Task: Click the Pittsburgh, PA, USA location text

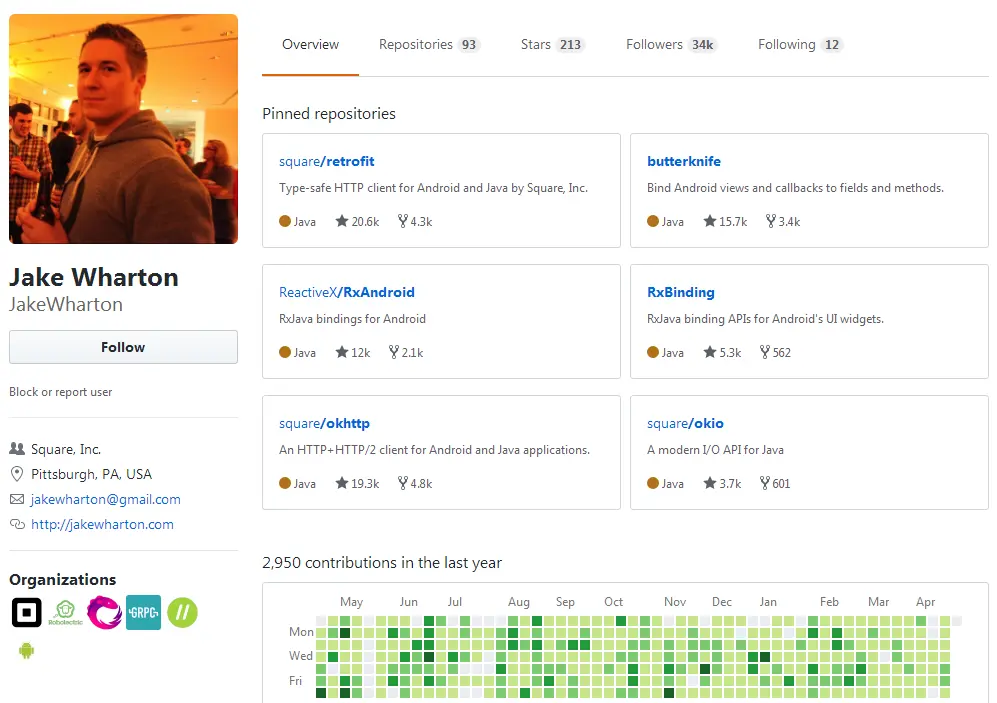Action: click(92, 474)
